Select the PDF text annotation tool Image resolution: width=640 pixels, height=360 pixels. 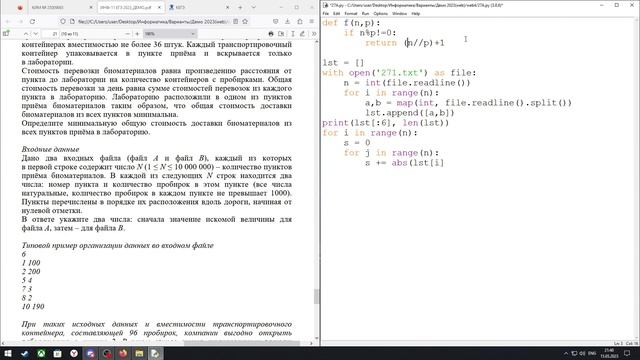(x=293, y=33)
